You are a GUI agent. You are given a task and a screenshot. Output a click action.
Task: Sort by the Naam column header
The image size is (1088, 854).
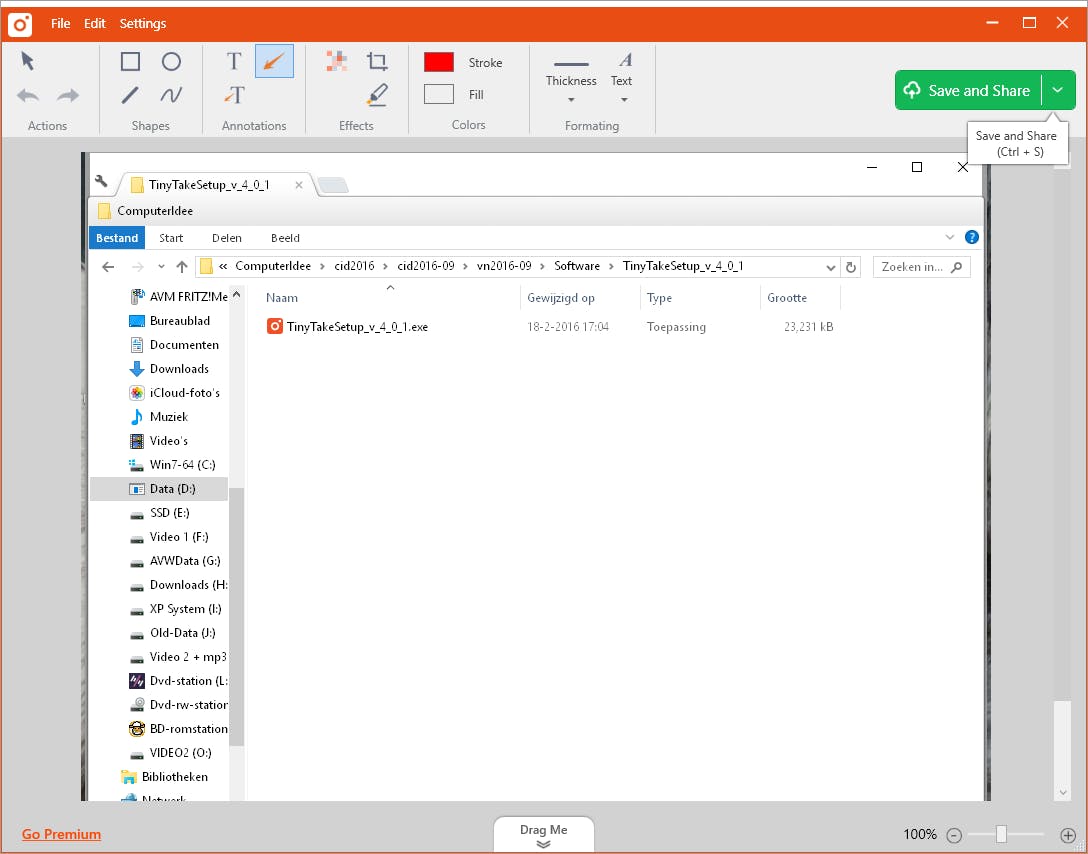[x=282, y=298]
